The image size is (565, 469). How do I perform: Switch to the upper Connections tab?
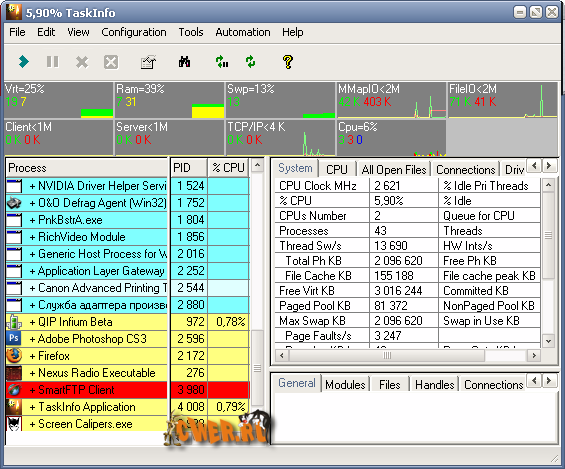(466, 169)
